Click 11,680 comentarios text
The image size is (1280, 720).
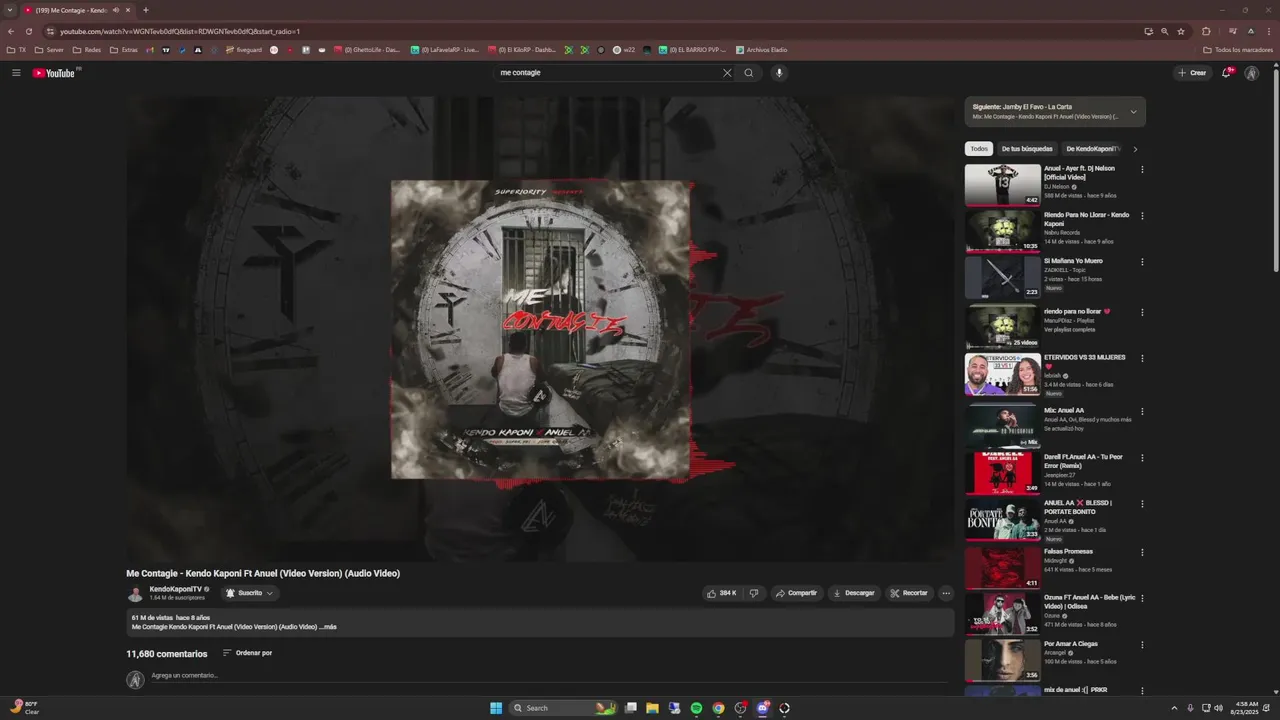167,654
